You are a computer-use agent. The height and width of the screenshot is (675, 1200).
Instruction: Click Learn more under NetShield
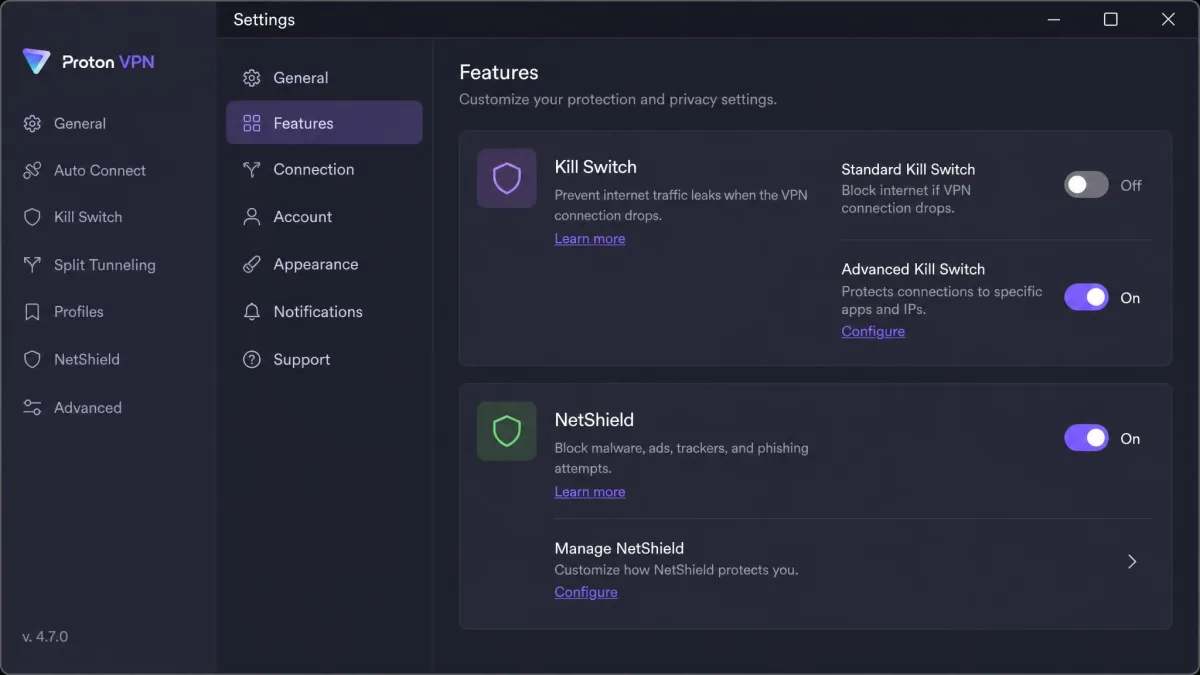(590, 492)
